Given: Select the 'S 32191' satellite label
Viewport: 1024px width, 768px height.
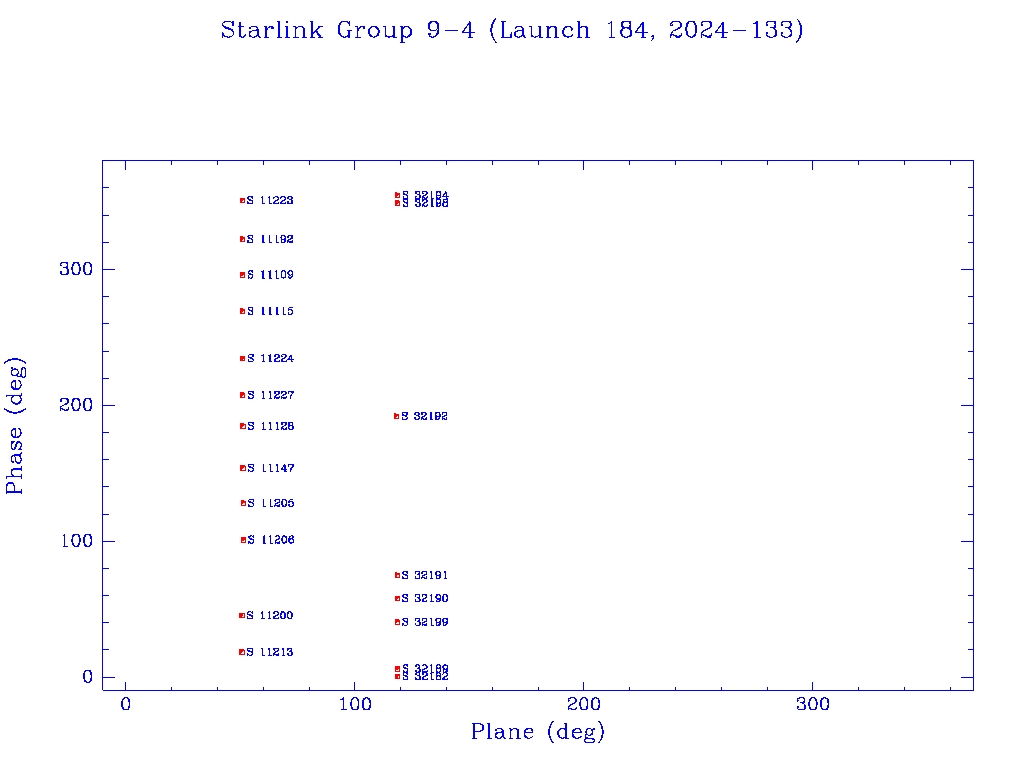Looking at the screenshot, I should [x=424, y=575].
